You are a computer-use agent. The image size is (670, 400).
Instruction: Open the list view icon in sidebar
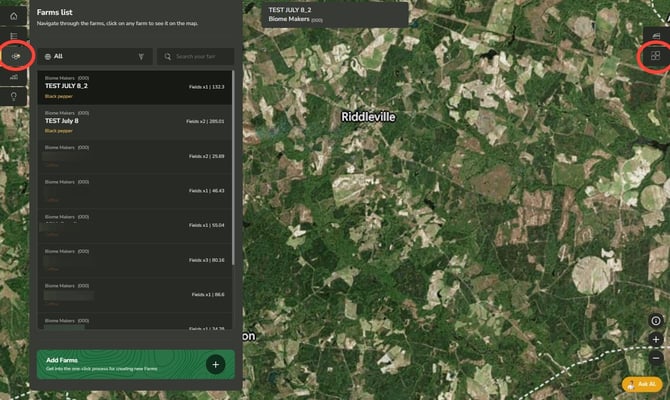coord(14,36)
